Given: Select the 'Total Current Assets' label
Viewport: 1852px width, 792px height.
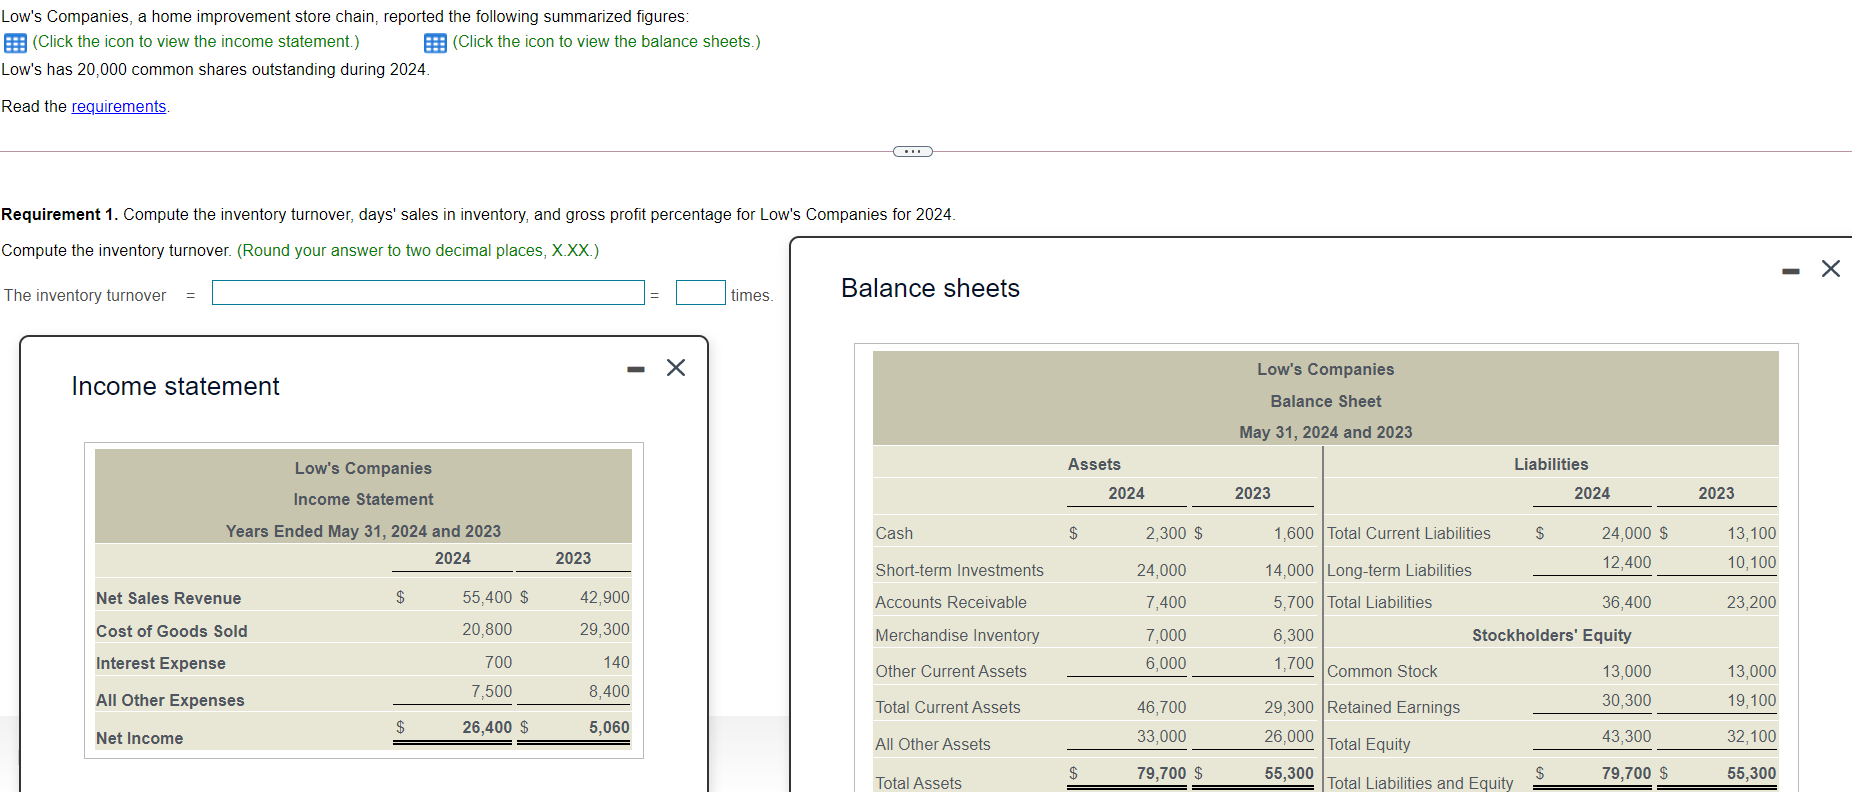Looking at the screenshot, I should pos(948,707).
